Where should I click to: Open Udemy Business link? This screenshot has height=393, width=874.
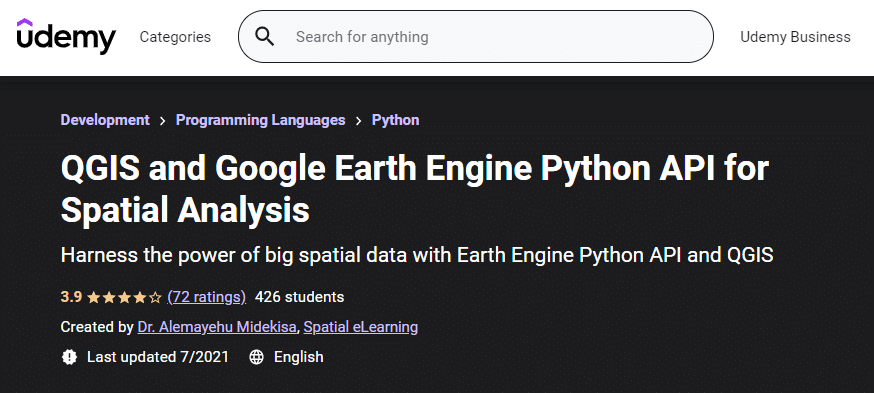point(795,37)
